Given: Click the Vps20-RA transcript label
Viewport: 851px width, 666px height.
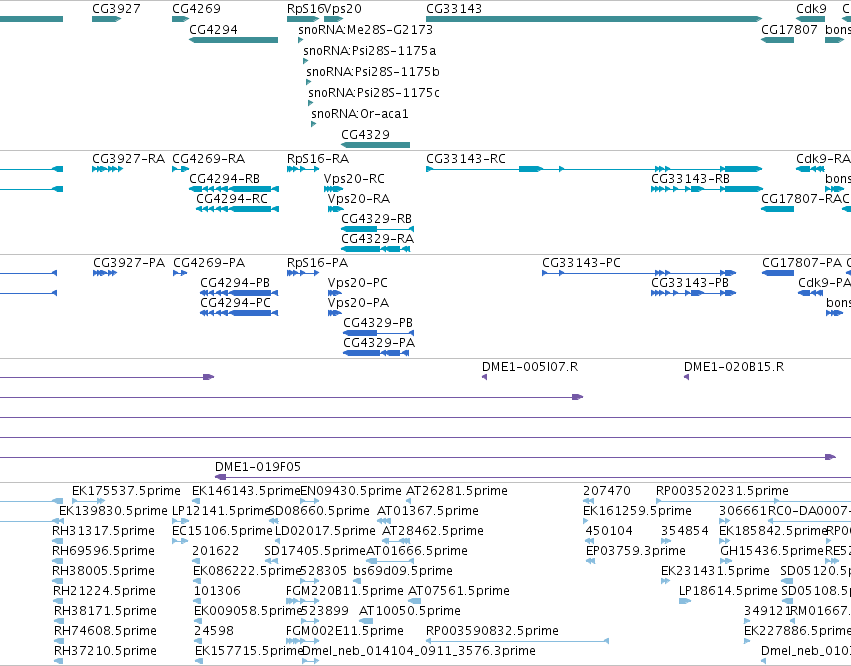Looking at the screenshot, I should coord(359,199).
